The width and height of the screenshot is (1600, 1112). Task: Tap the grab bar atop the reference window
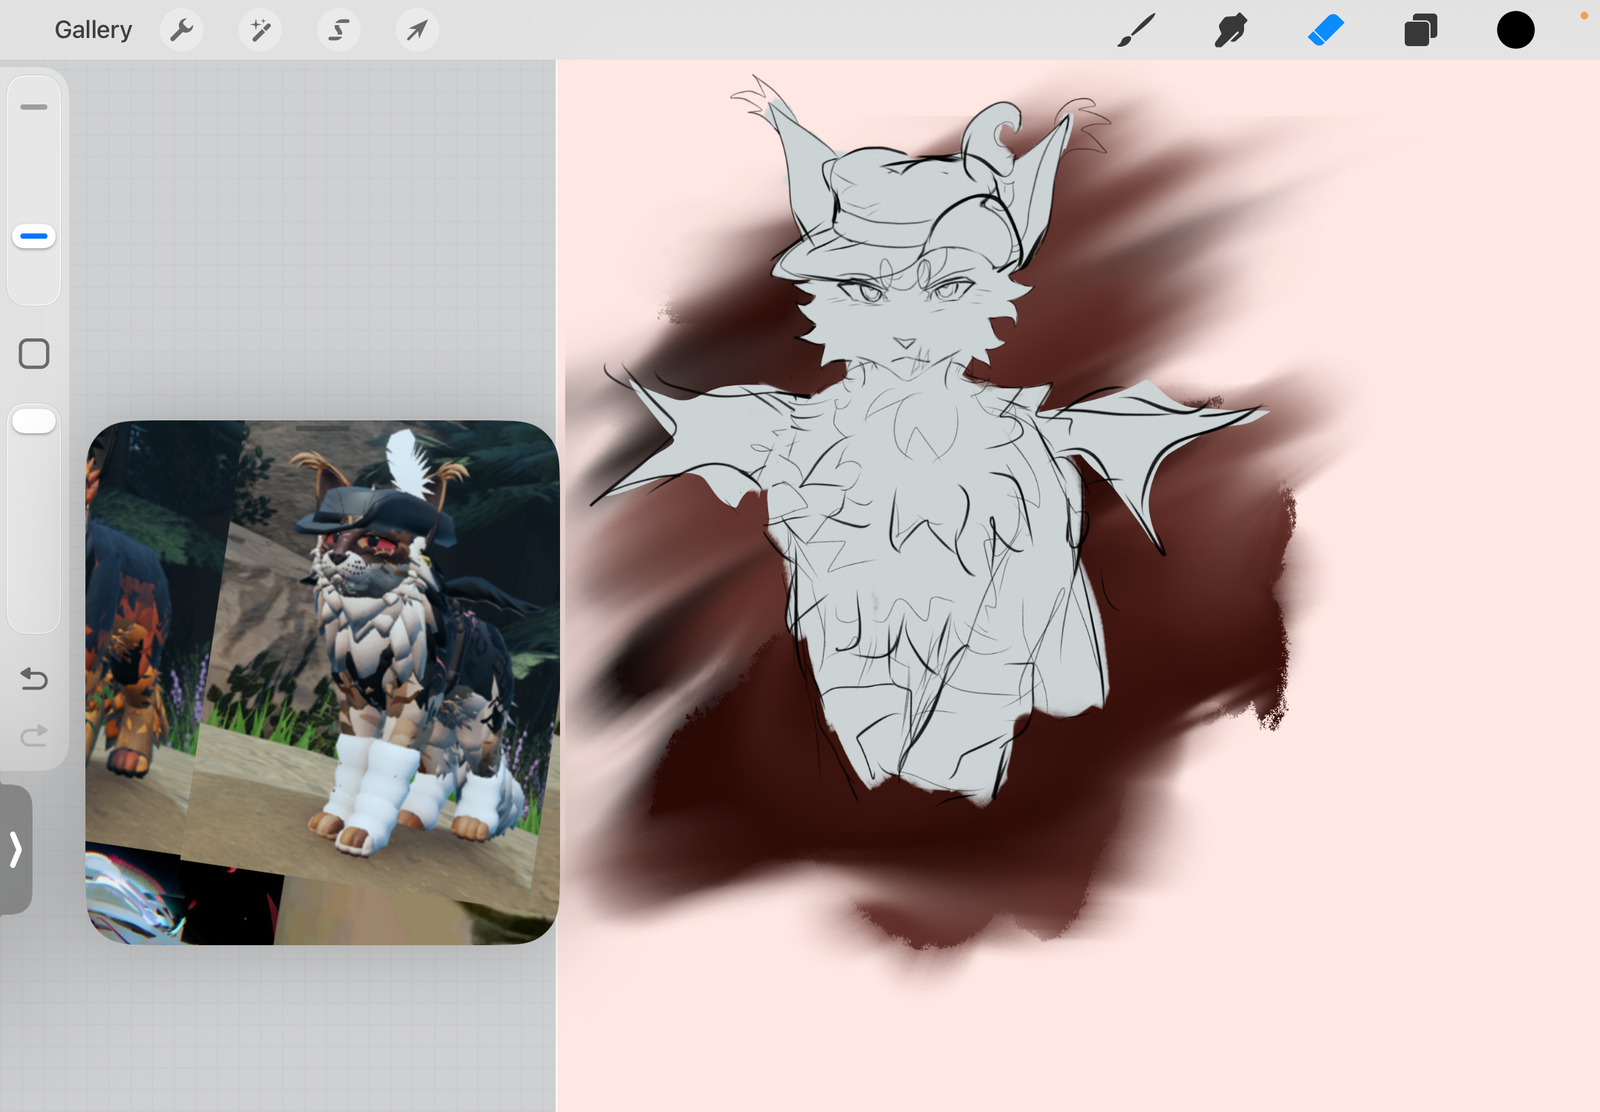point(322,428)
